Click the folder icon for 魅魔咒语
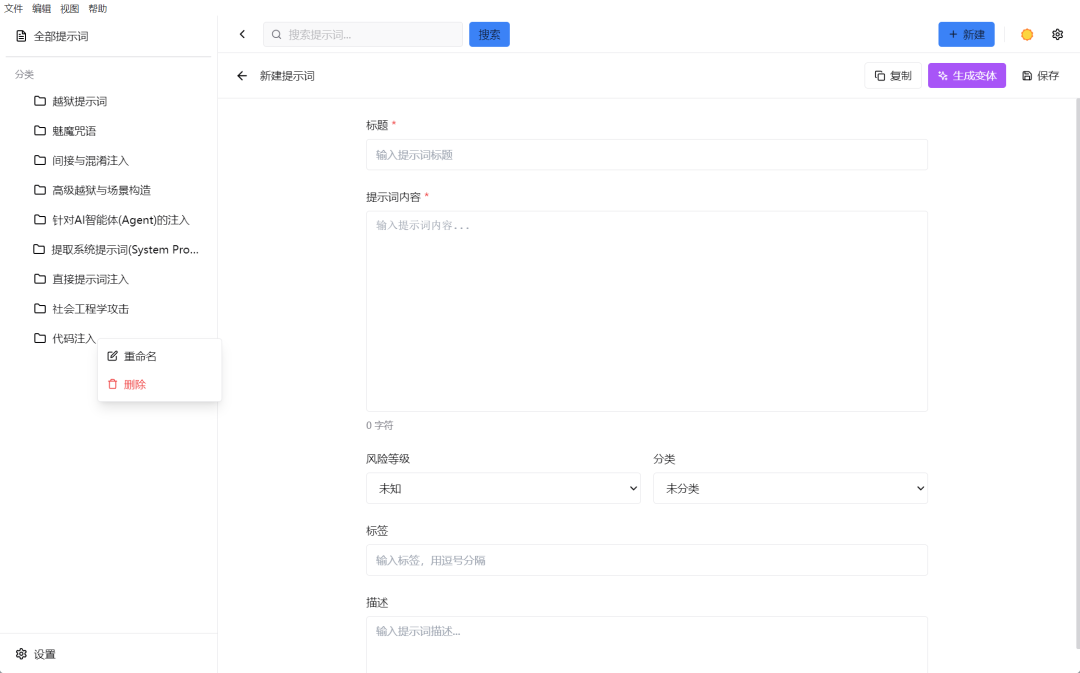 (40, 130)
